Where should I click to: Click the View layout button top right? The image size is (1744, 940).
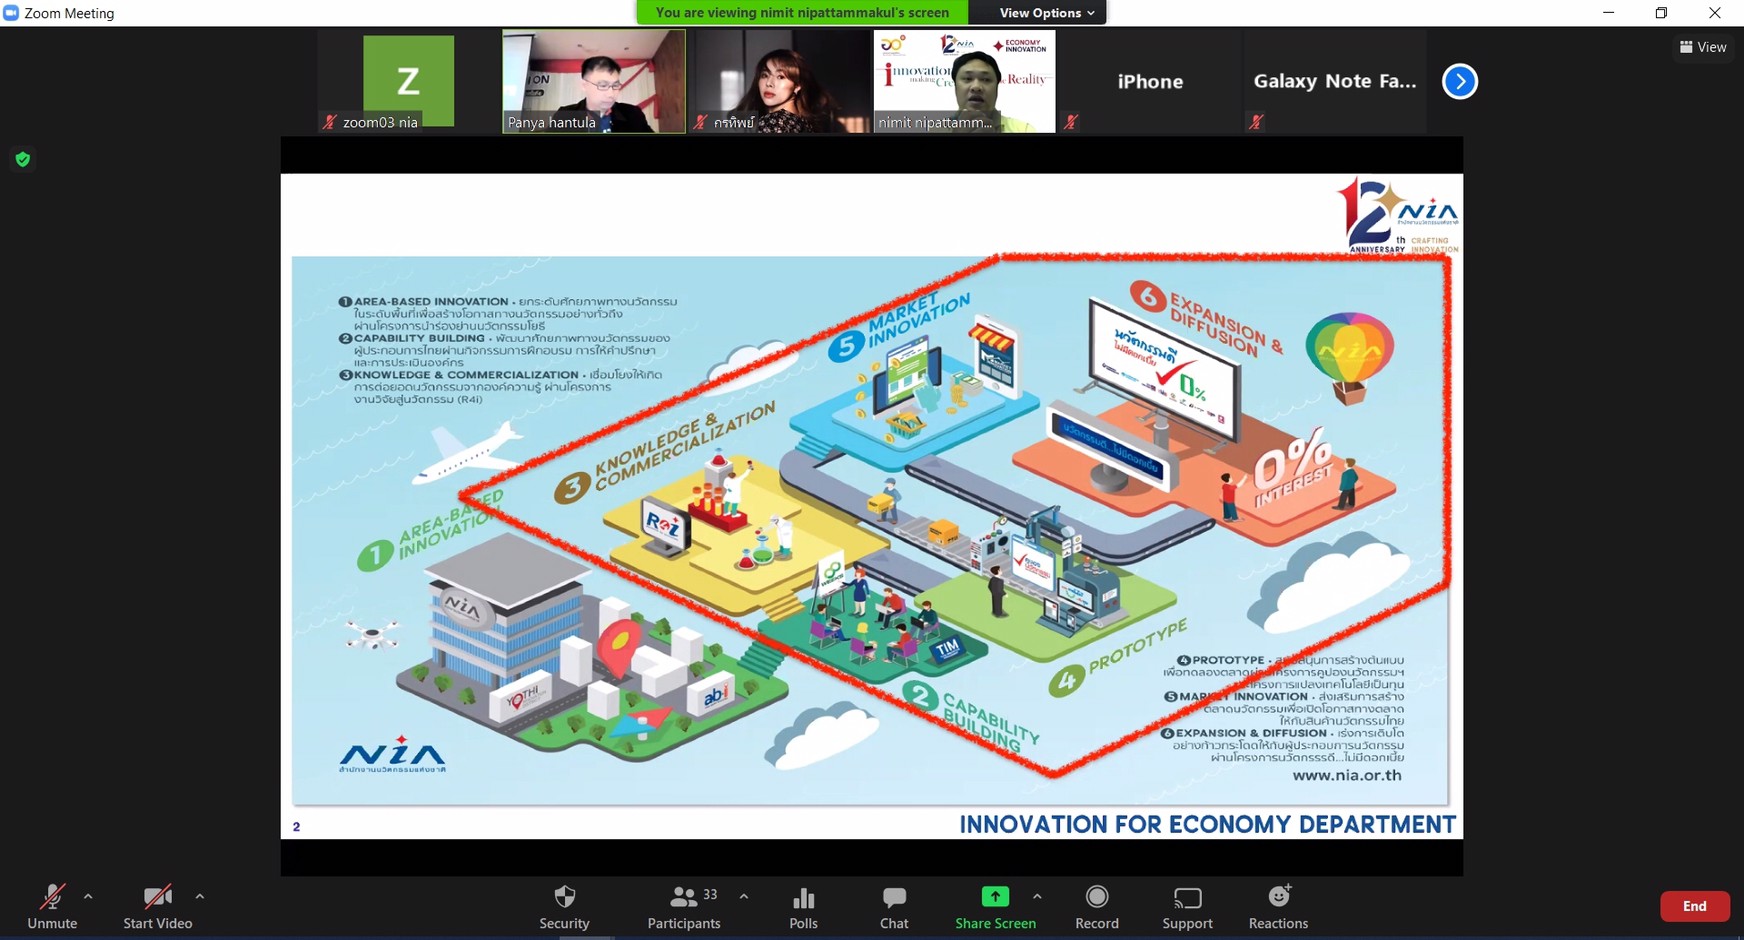1704,47
